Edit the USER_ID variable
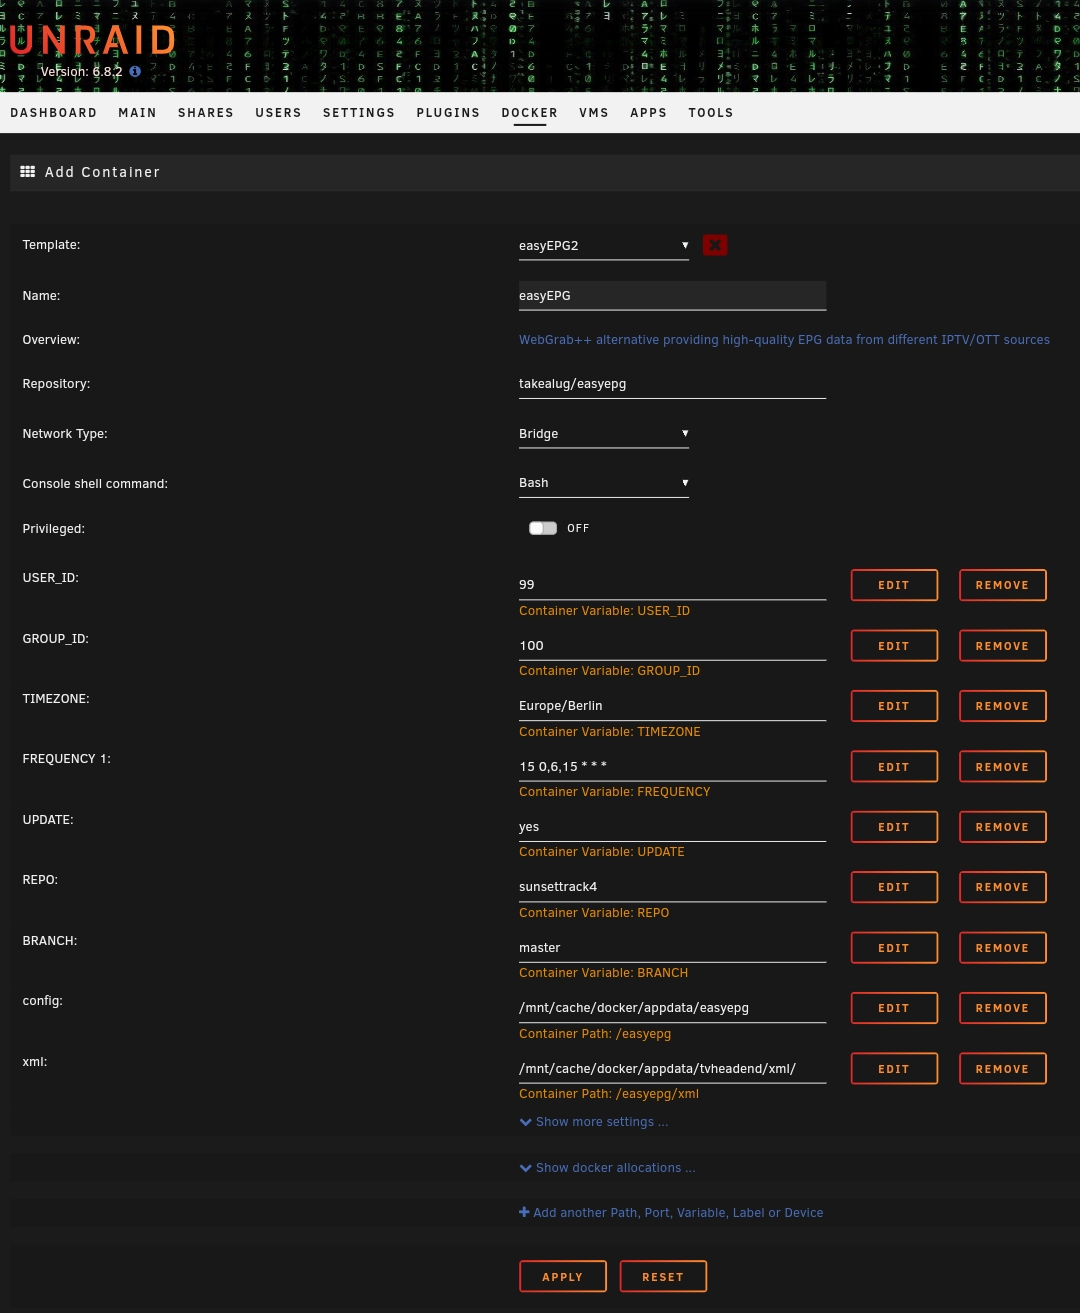 tap(894, 585)
